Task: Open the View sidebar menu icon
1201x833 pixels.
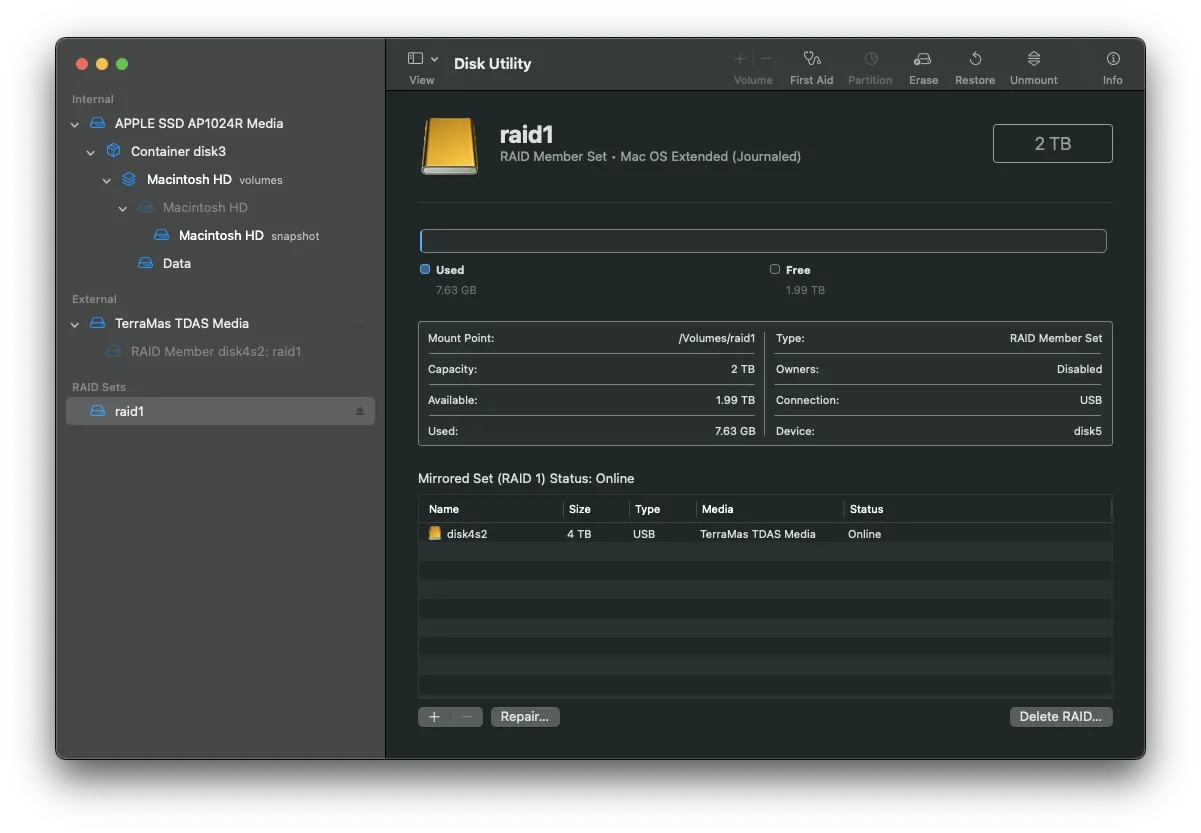Action: (422, 59)
